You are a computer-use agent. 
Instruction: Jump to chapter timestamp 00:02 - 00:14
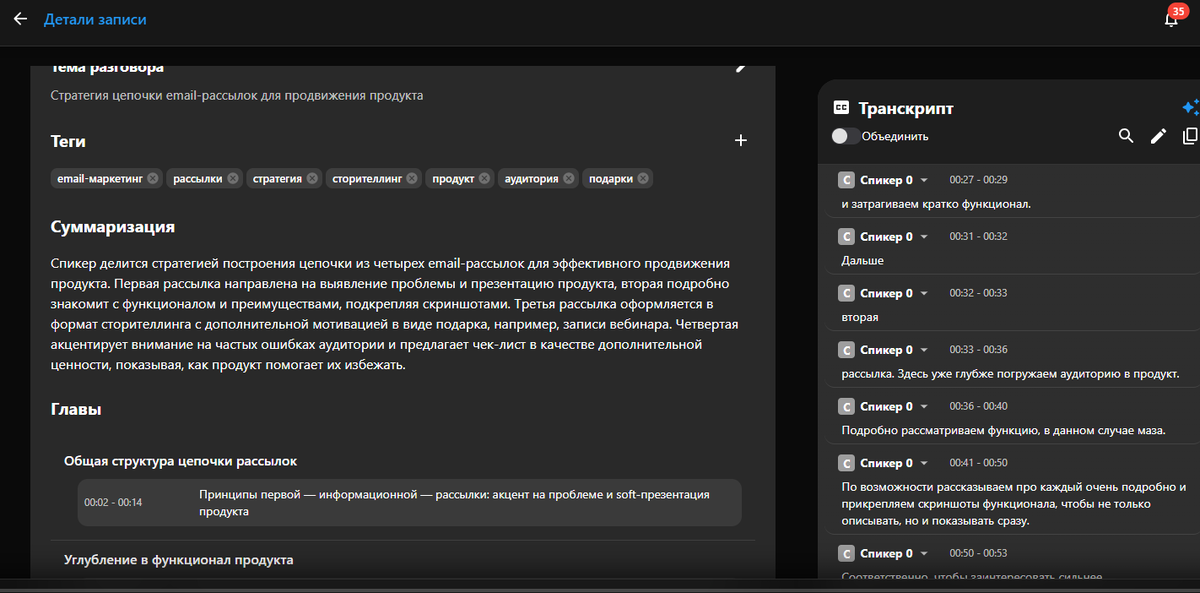[113, 502]
